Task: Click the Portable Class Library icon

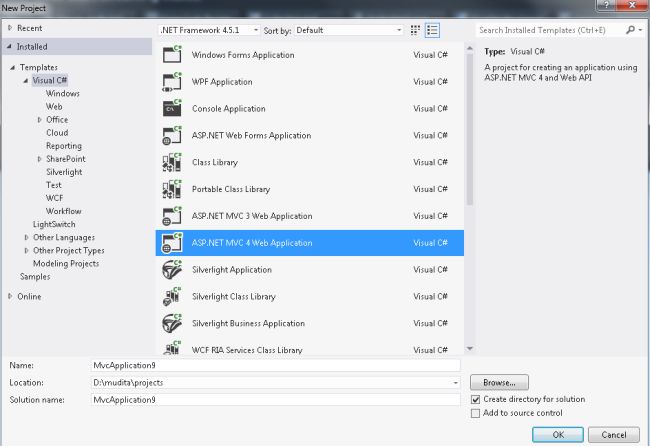Action: point(172,189)
